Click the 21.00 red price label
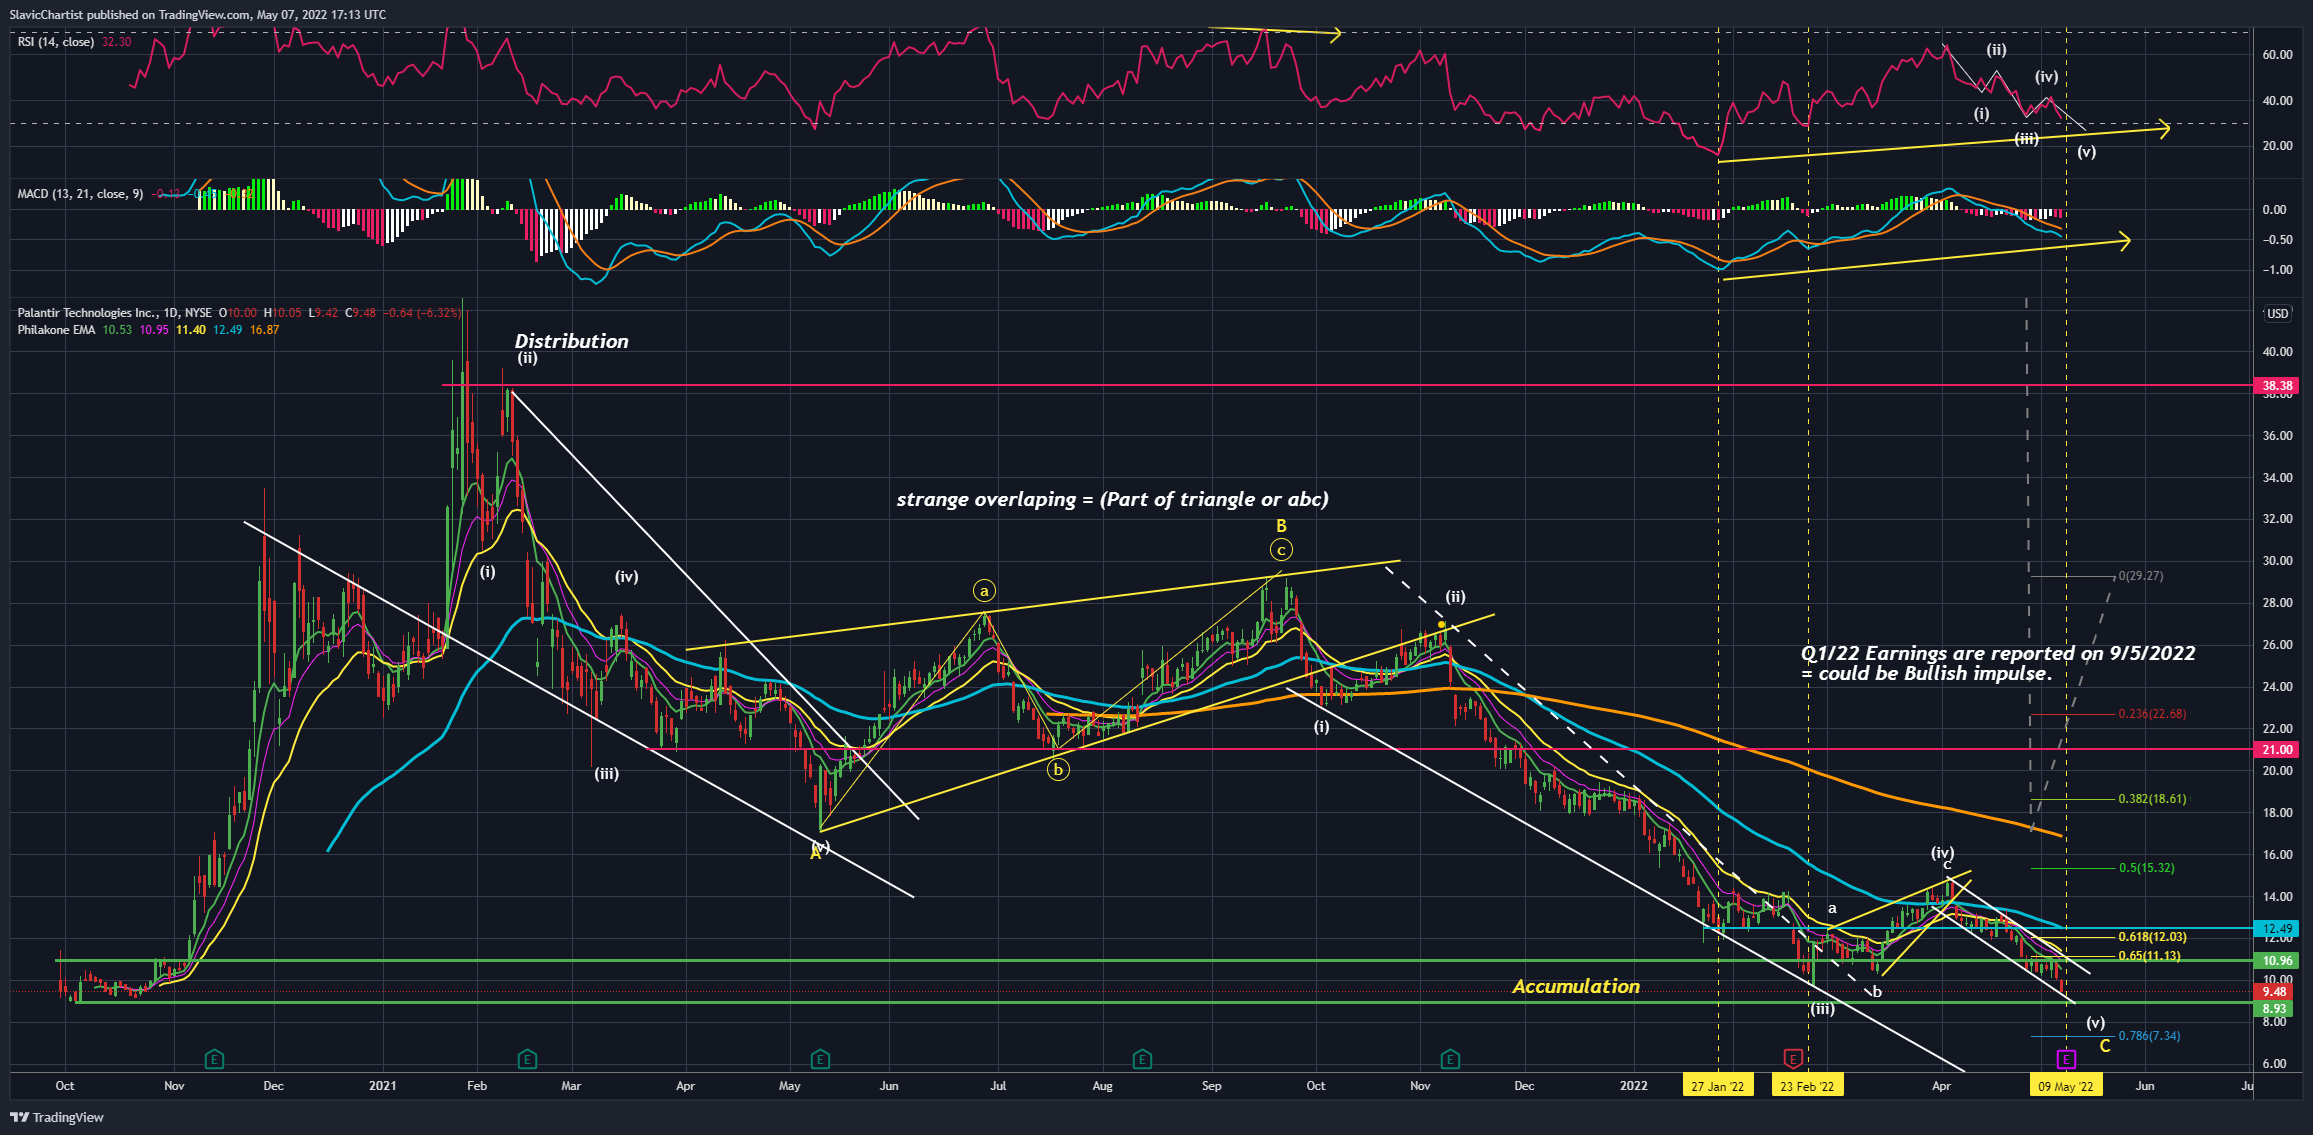The width and height of the screenshot is (2313, 1135). click(2277, 749)
